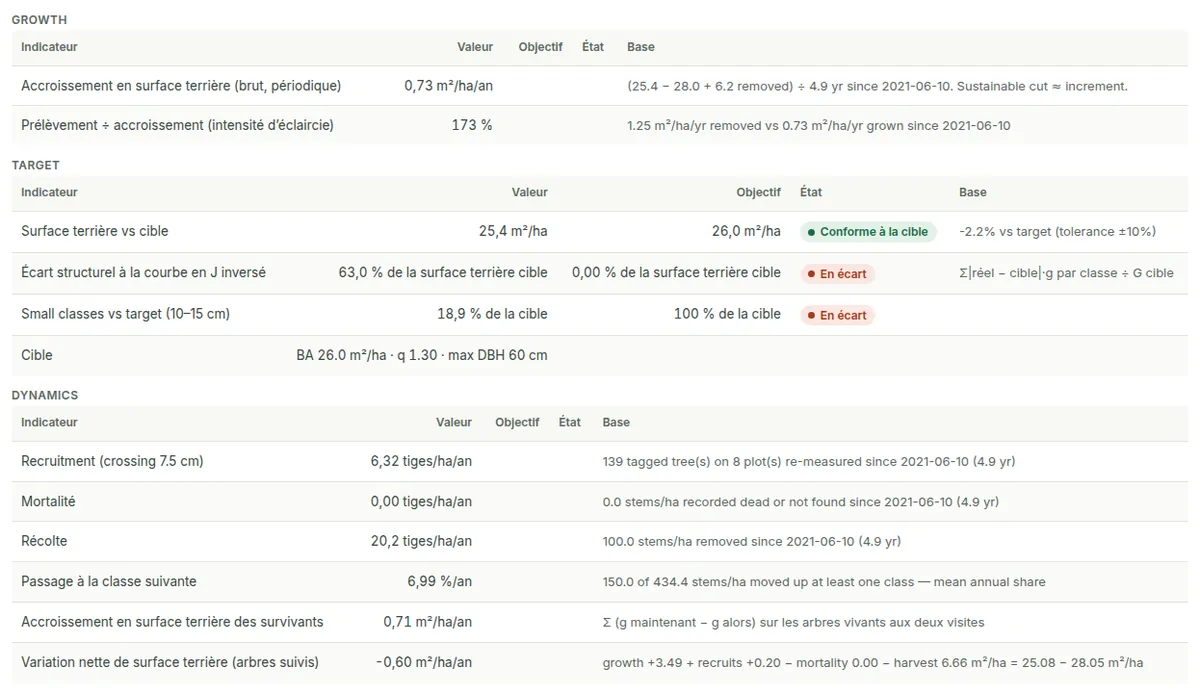Select 'Accroissement en surface terrière des survivants' label
The image size is (1200, 693).
[x=172, y=622]
